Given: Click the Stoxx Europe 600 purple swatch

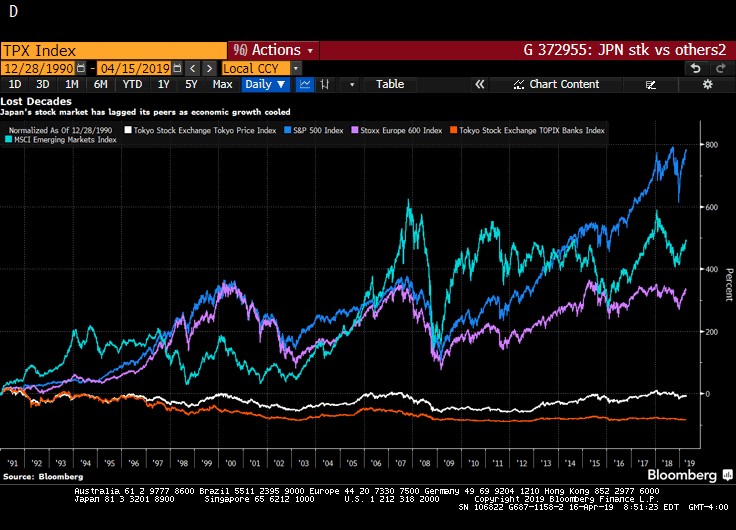Looking at the screenshot, I should [355, 130].
